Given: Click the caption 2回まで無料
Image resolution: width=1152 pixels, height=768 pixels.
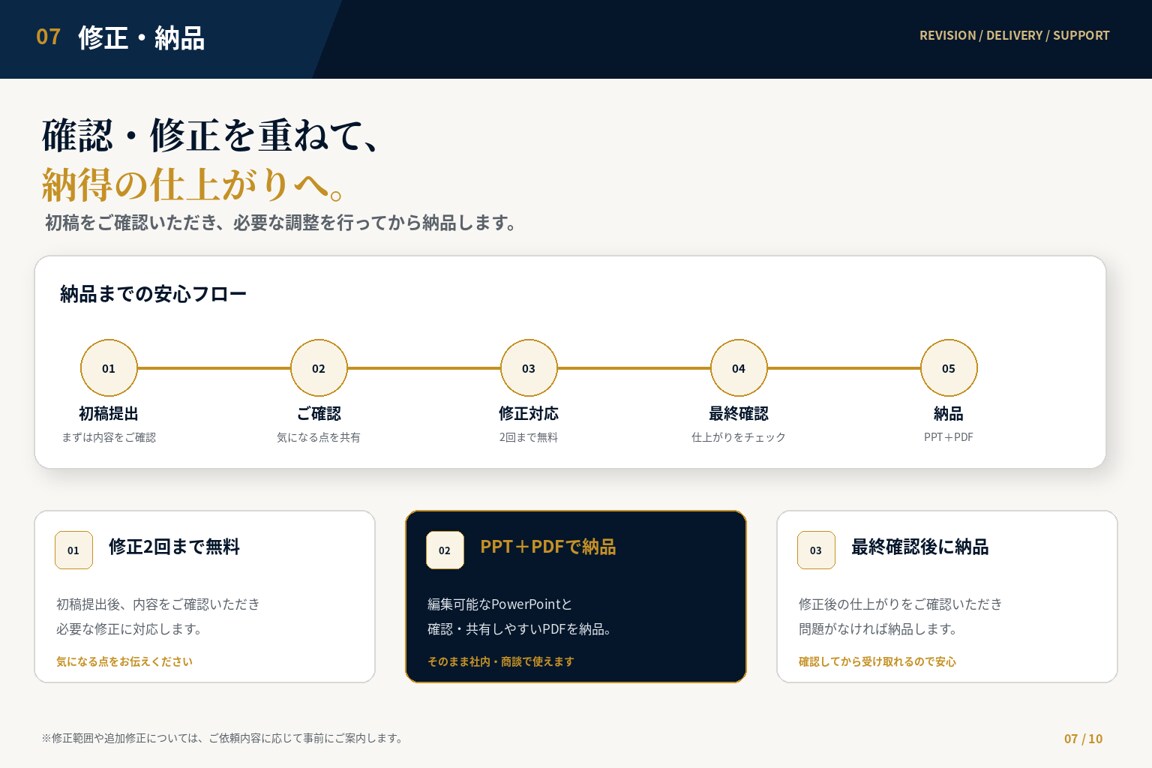Looking at the screenshot, I should click(x=529, y=437).
